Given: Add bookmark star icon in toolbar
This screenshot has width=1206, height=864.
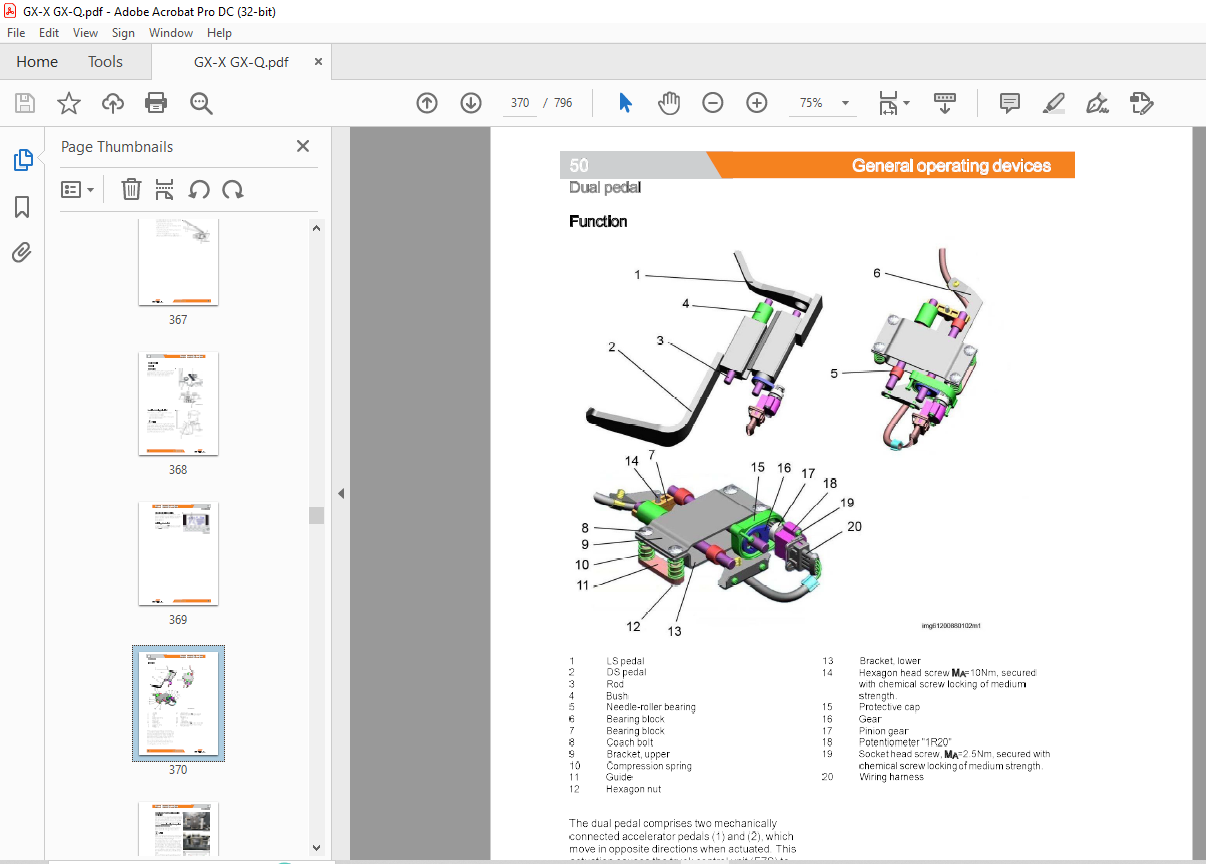Looking at the screenshot, I should point(68,102).
